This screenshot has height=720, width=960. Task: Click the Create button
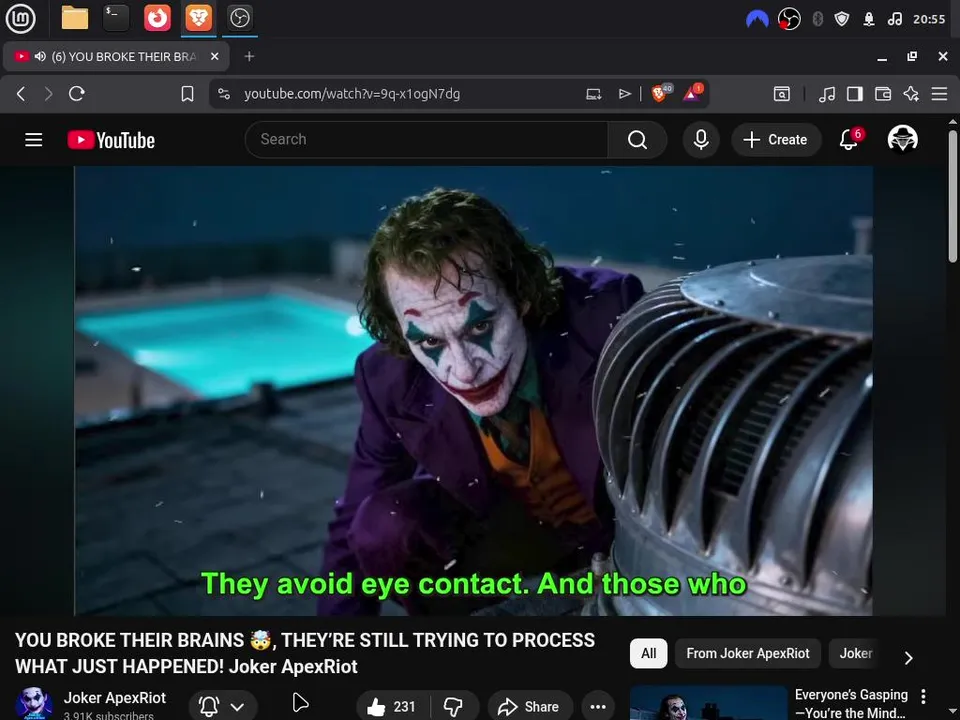(776, 140)
